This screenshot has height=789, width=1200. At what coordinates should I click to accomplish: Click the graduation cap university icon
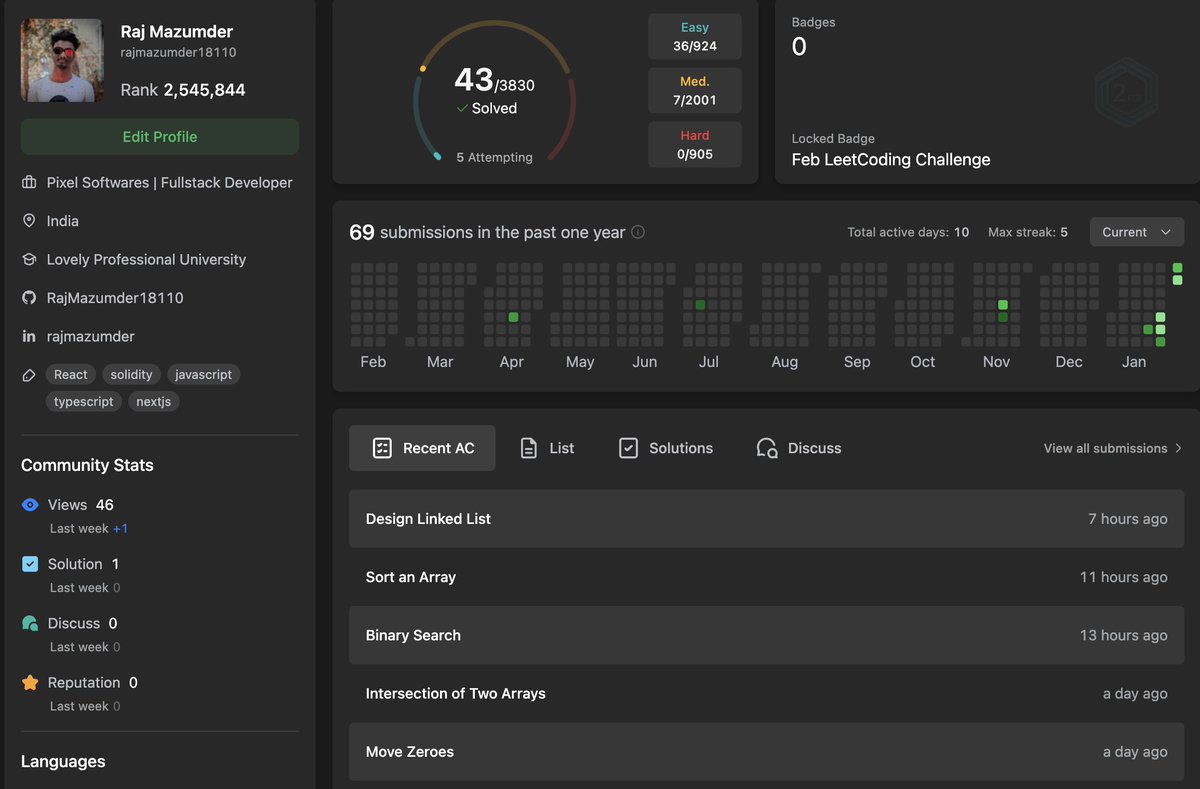[x=29, y=259]
